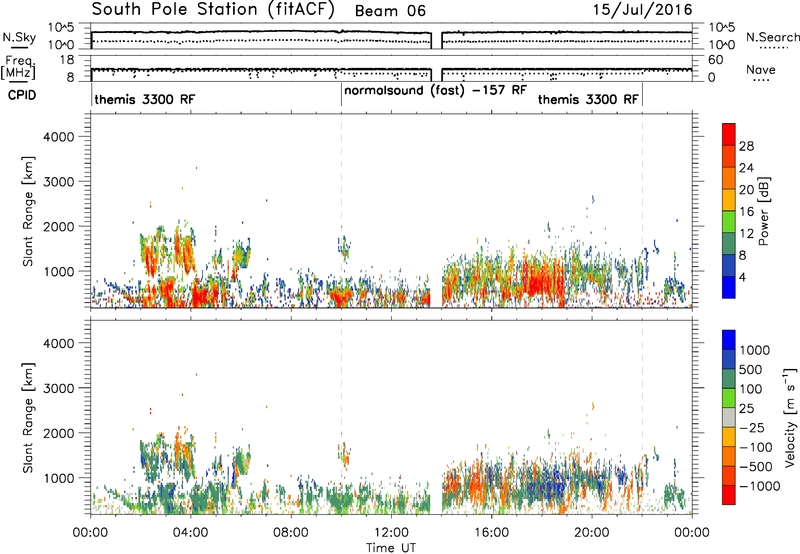This screenshot has width=800, height=554.
Task: Select the 'Beam 06' label in the header
Action: click(390, 11)
